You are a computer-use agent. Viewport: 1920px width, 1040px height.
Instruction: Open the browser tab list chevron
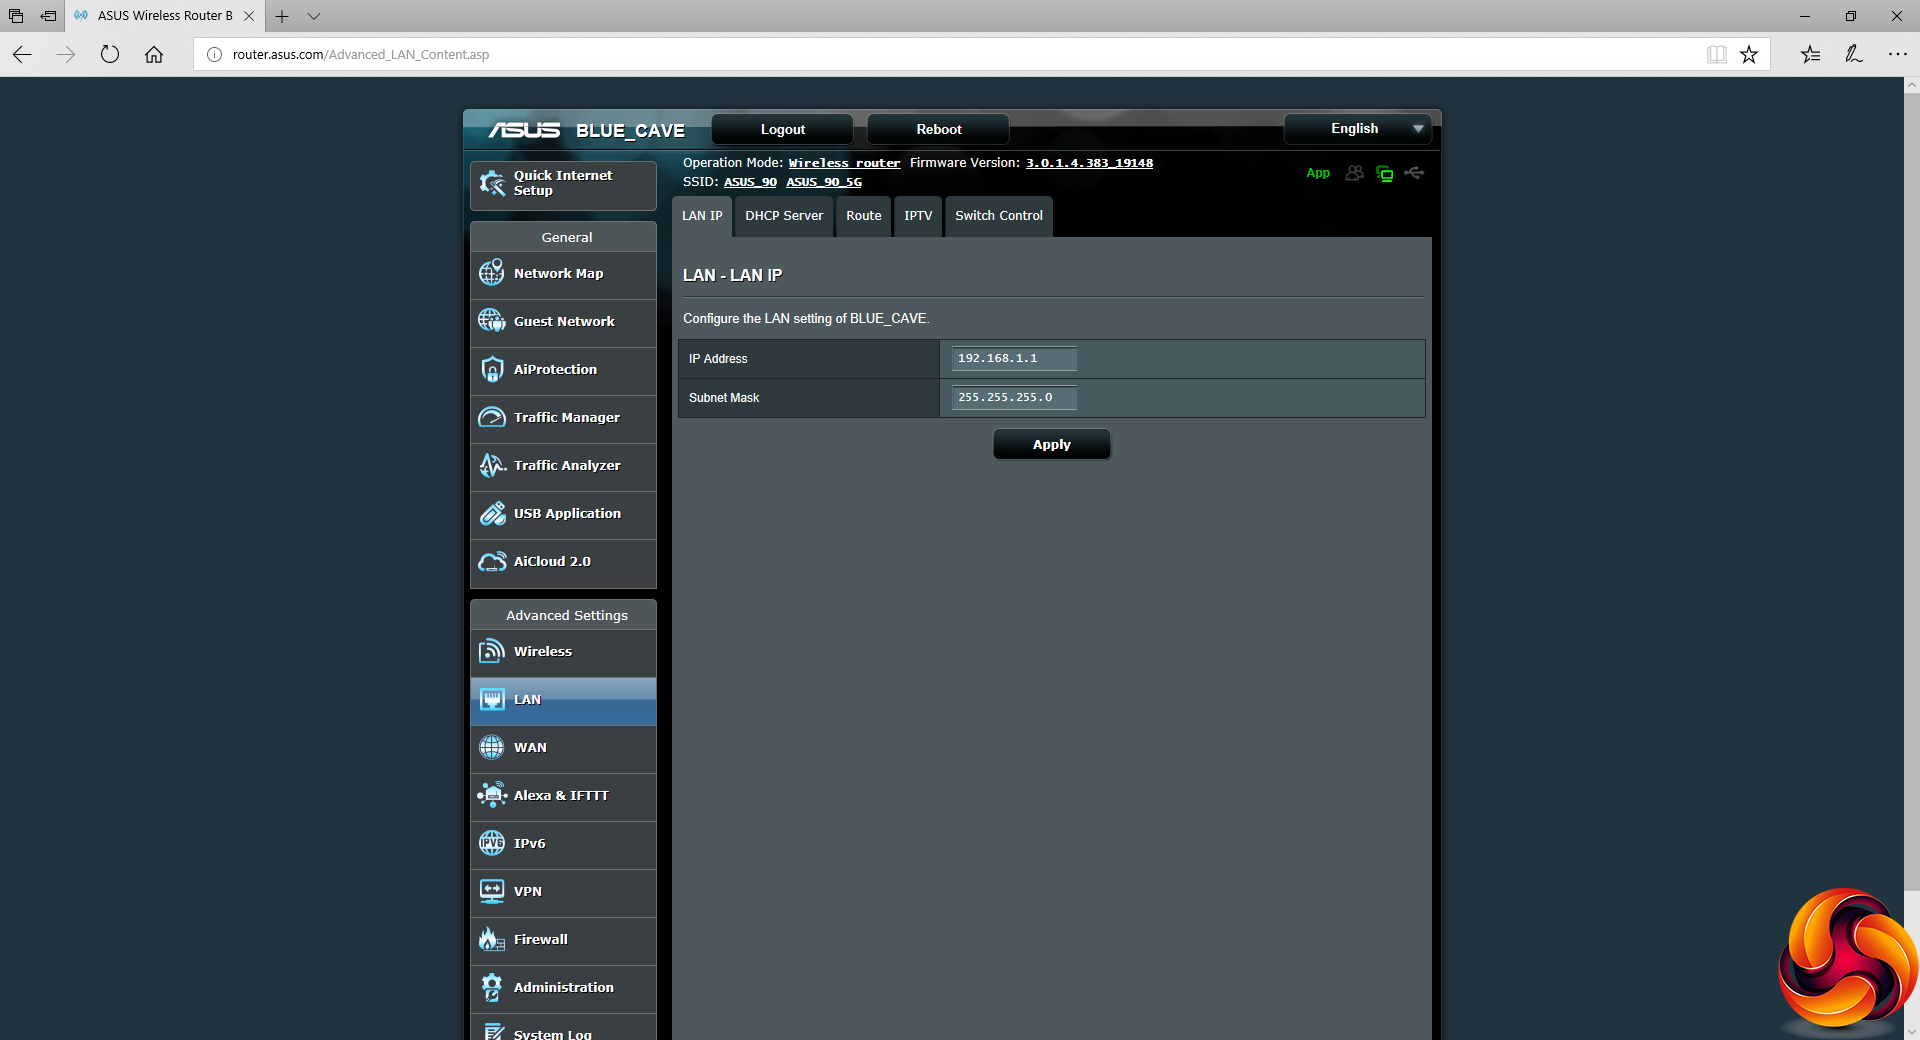314,16
